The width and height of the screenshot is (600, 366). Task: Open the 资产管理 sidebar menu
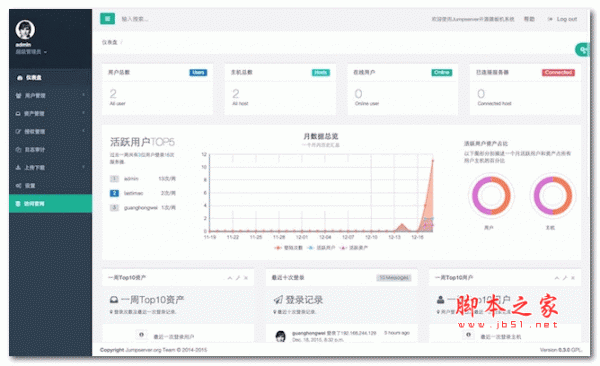[x=50, y=114]
